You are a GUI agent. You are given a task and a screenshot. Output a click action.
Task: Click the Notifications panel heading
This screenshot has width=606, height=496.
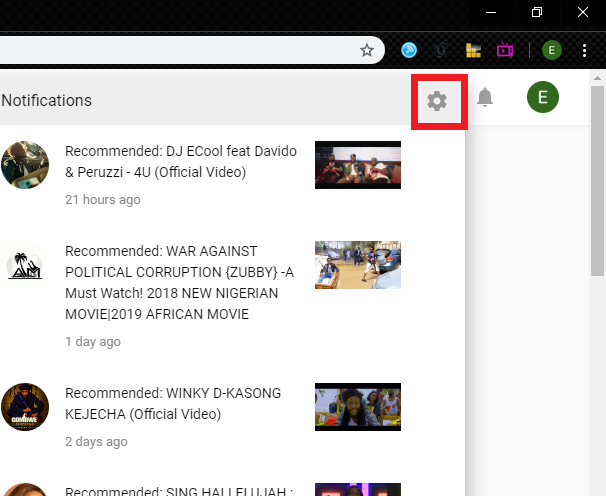point(46,101)
